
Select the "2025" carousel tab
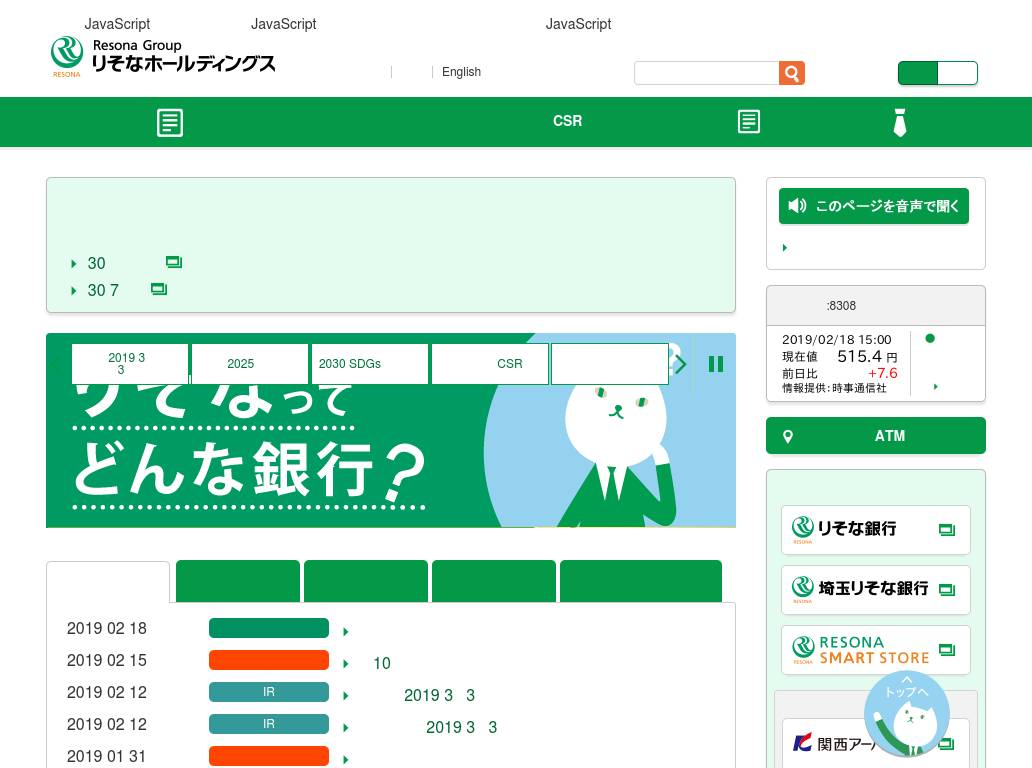pyautogui.click(x=250, y=363)
